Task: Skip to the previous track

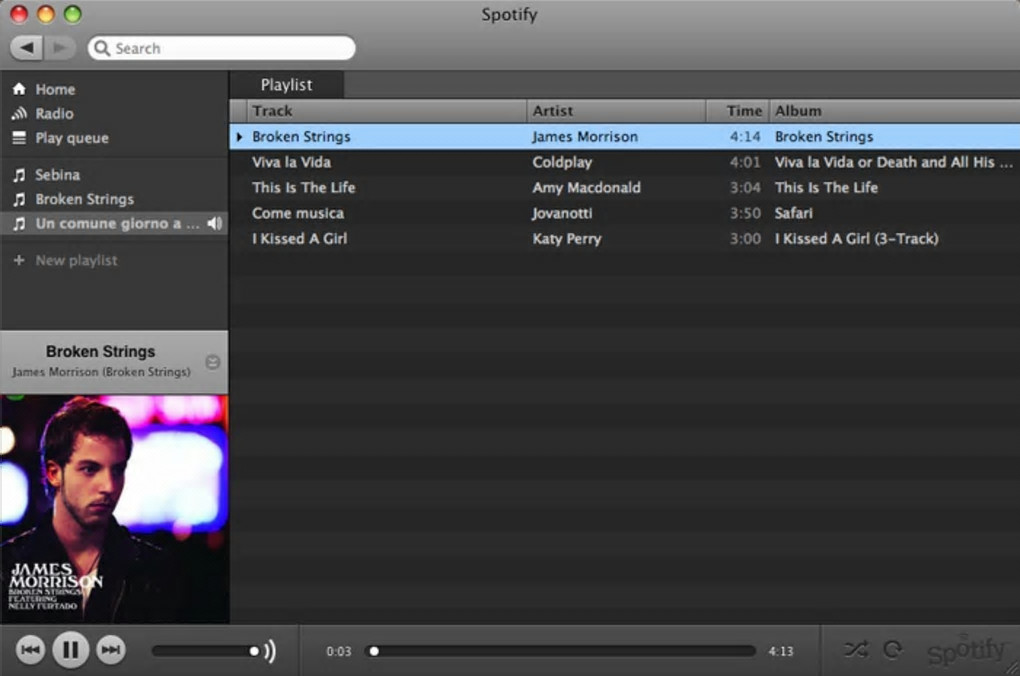Action: [30, 649]
